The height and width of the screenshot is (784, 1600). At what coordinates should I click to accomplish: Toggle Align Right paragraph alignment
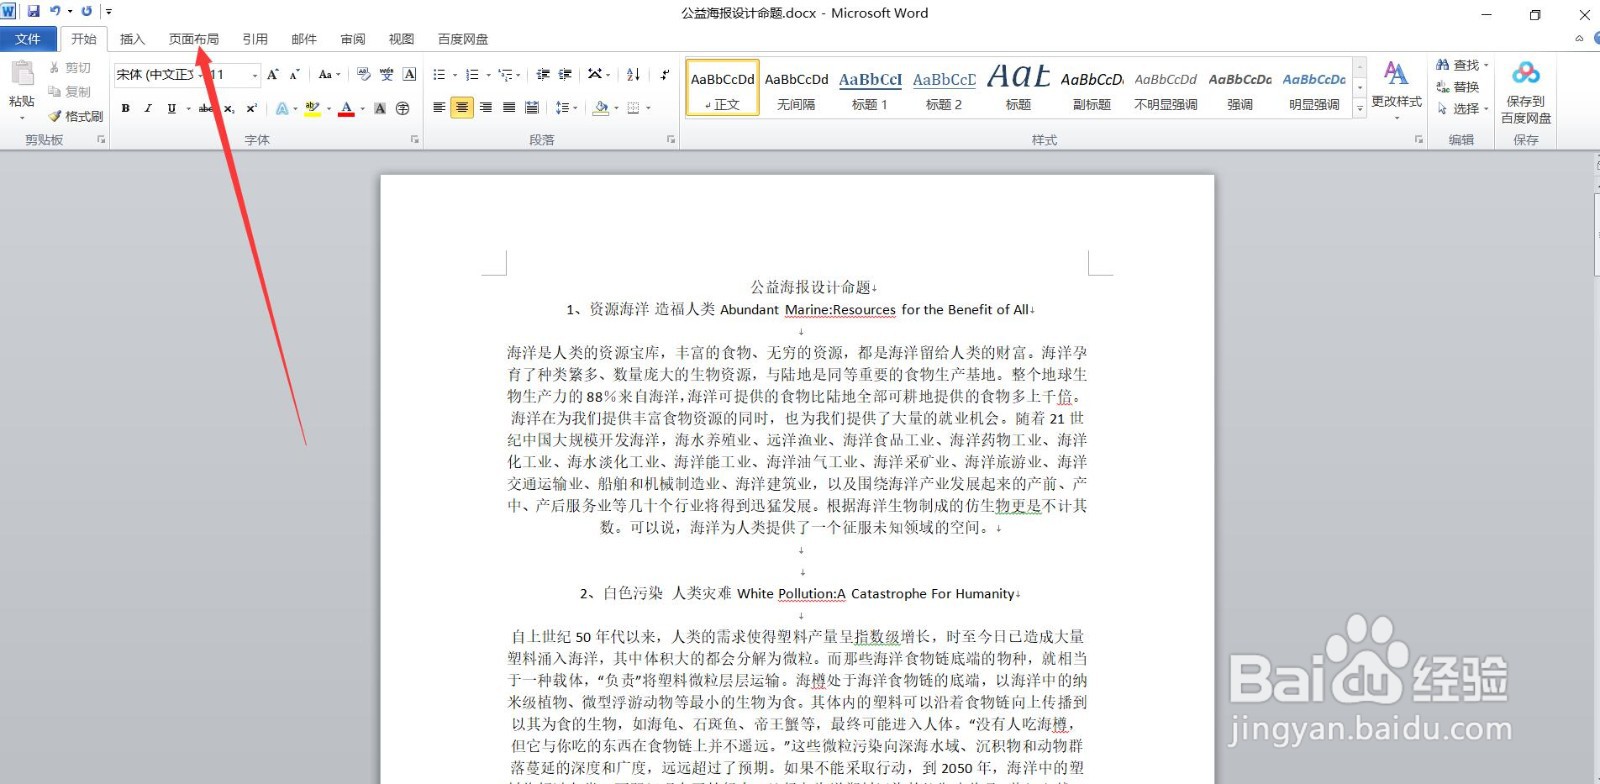tap(486, 108)
